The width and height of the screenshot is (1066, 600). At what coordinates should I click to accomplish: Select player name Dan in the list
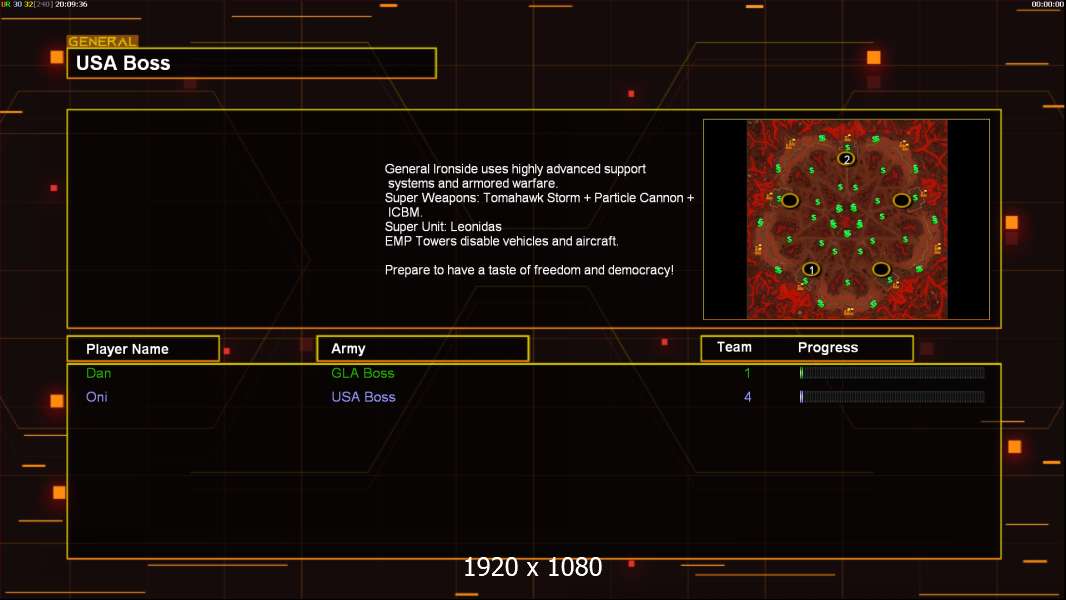coord(99,373)
